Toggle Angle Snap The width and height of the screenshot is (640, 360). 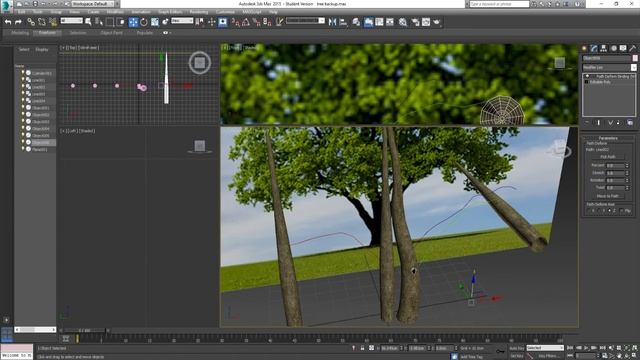pos(246,22)
